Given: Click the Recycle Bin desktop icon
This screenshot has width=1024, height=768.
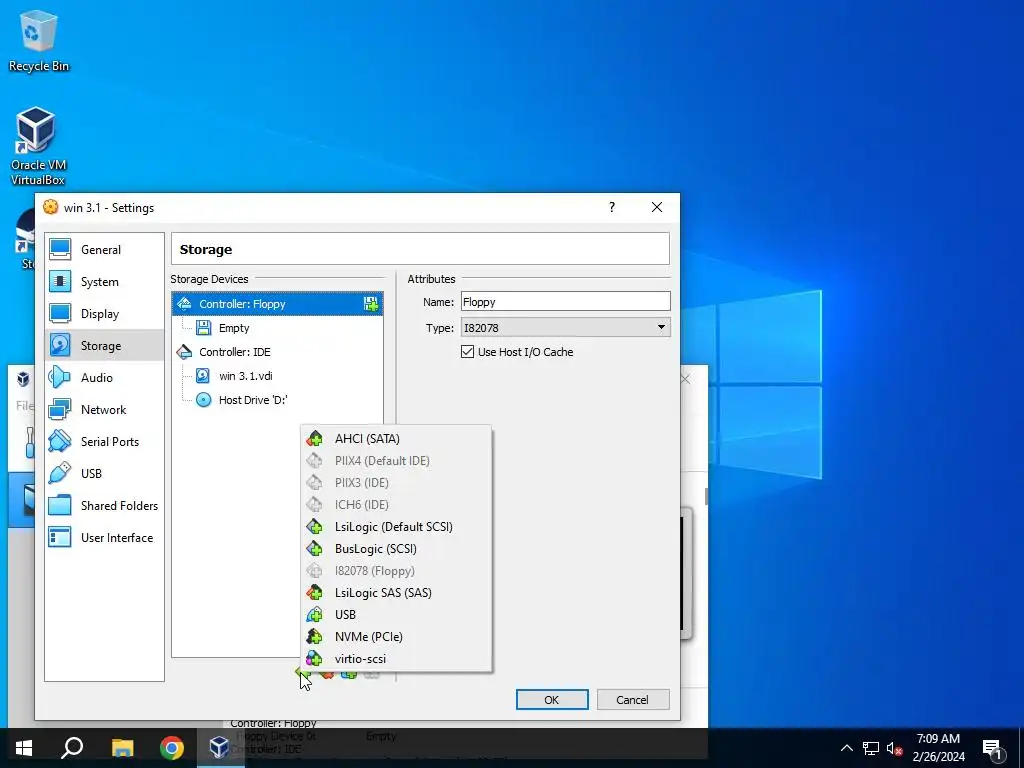Looking at the screenshot, I should [39, 41].
